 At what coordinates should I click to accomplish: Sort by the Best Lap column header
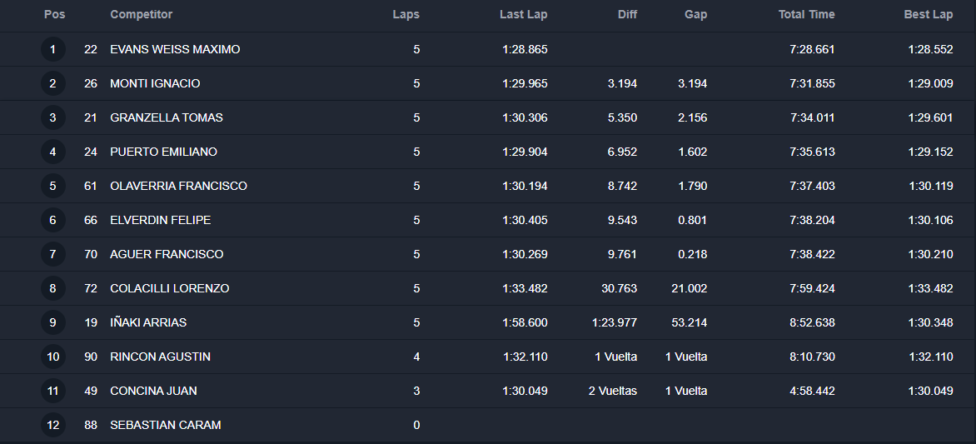[928, 14]
